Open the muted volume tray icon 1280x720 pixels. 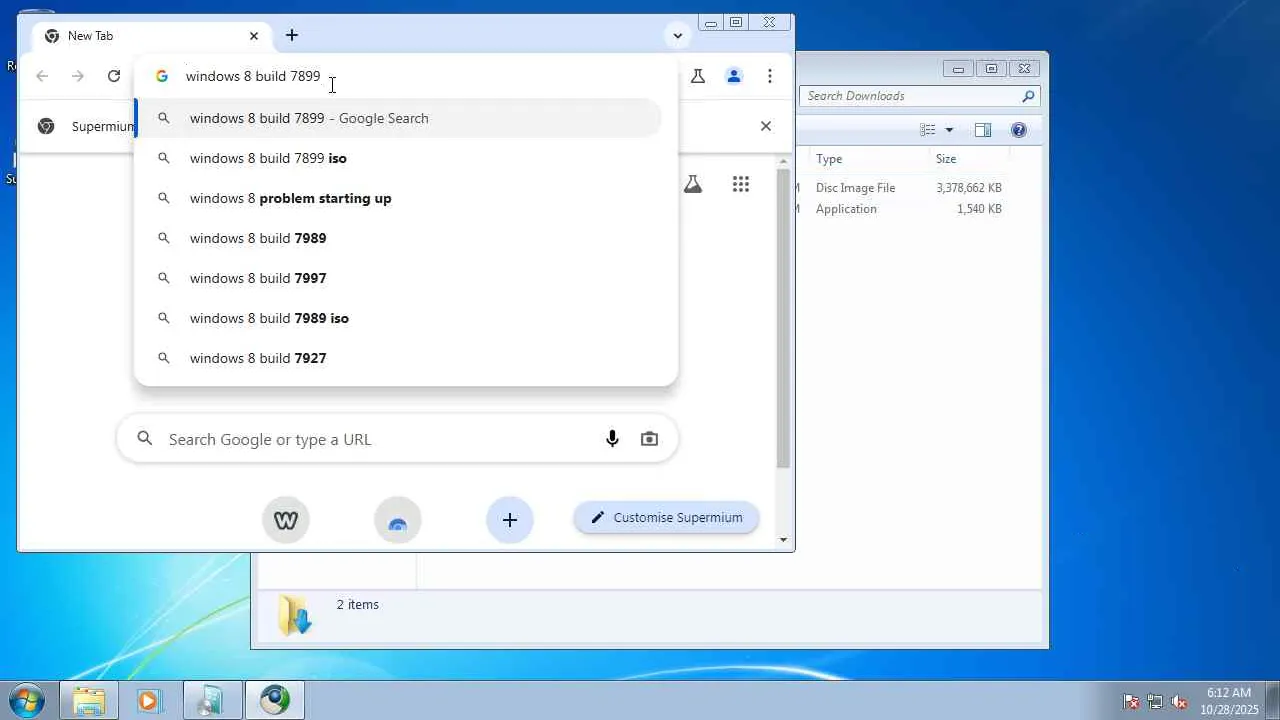pyautogui.click(x=1179, y=701)
